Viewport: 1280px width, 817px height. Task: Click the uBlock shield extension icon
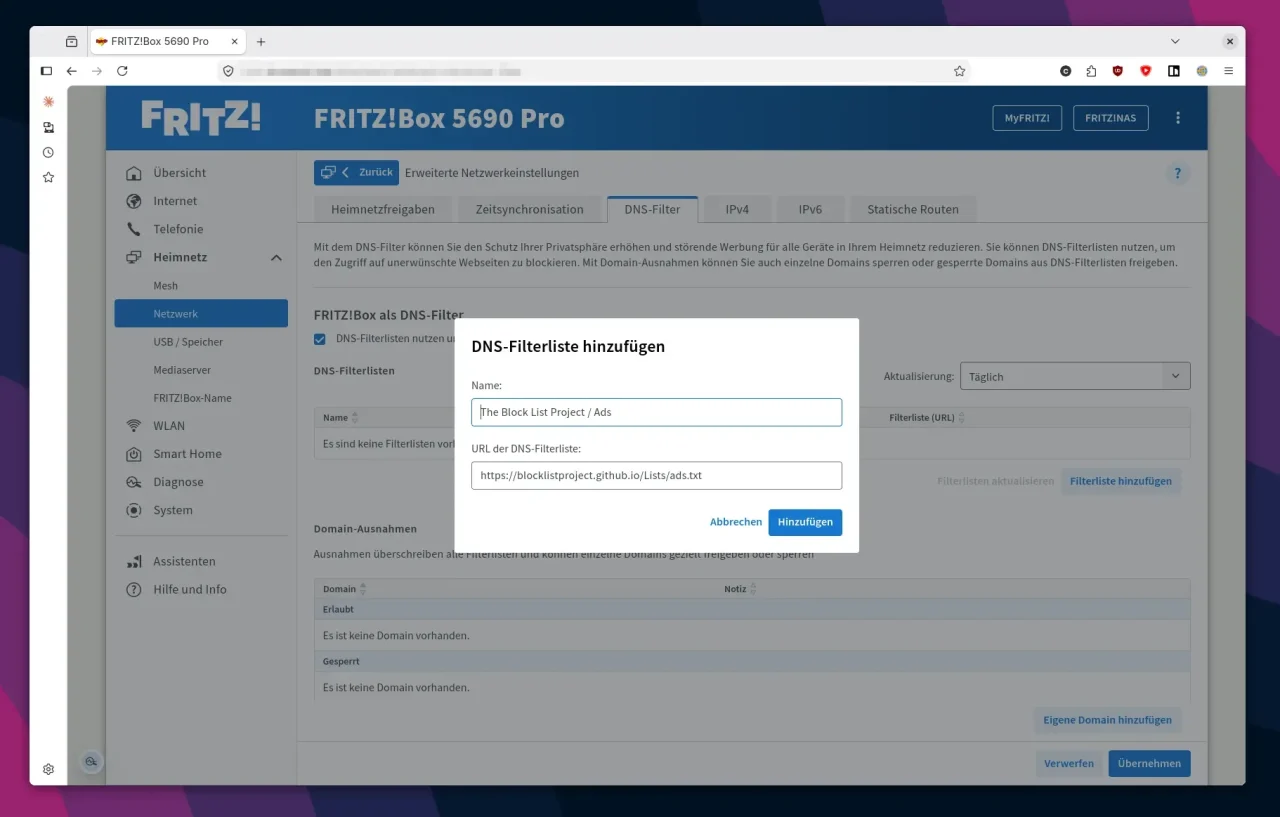1118,71
